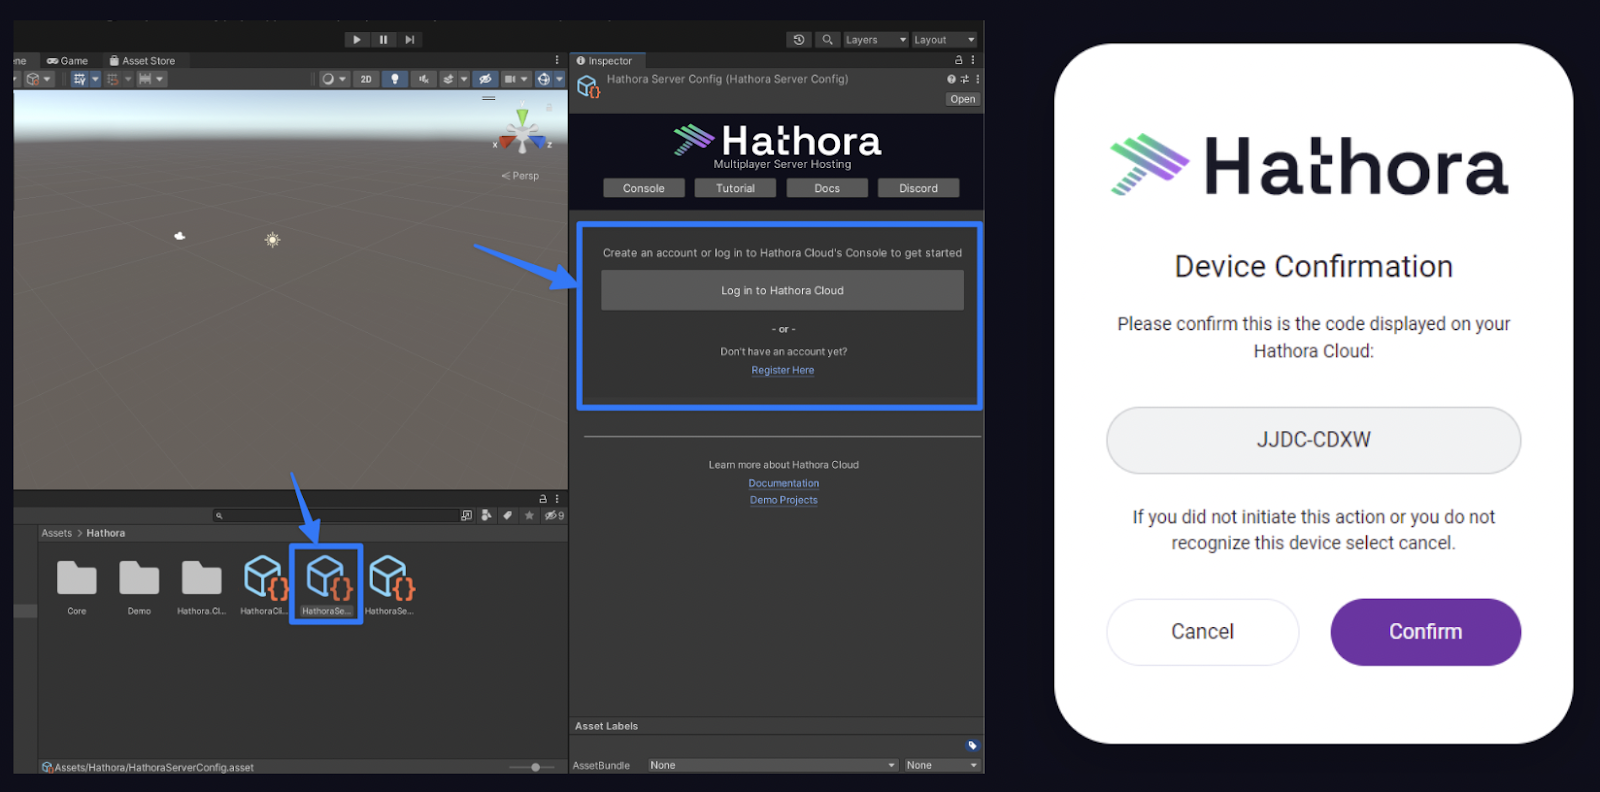Open the global Search magnifier icon
This screenshot has width=1600, height=792.
(x=827, y=40)
